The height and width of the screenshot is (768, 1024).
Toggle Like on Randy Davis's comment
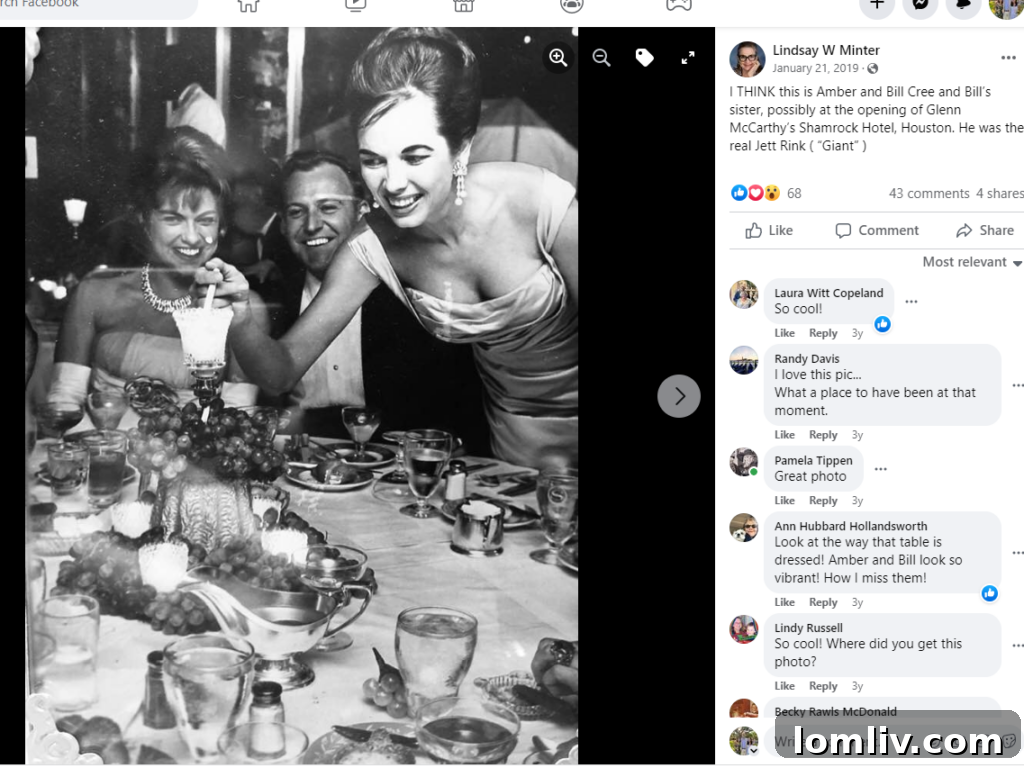point(785,435)
